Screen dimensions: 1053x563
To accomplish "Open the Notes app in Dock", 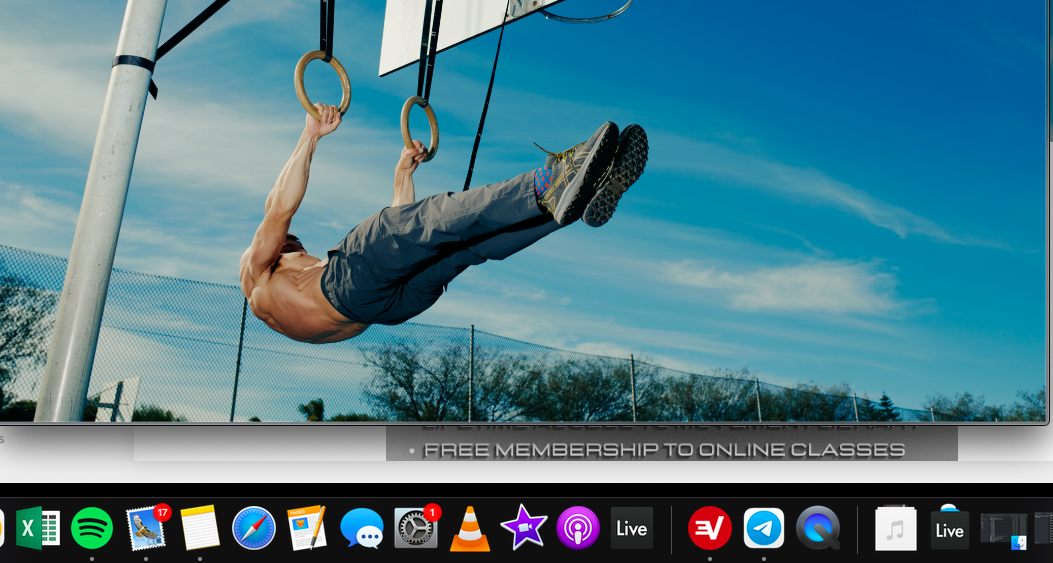I will (x=200, y=528).
